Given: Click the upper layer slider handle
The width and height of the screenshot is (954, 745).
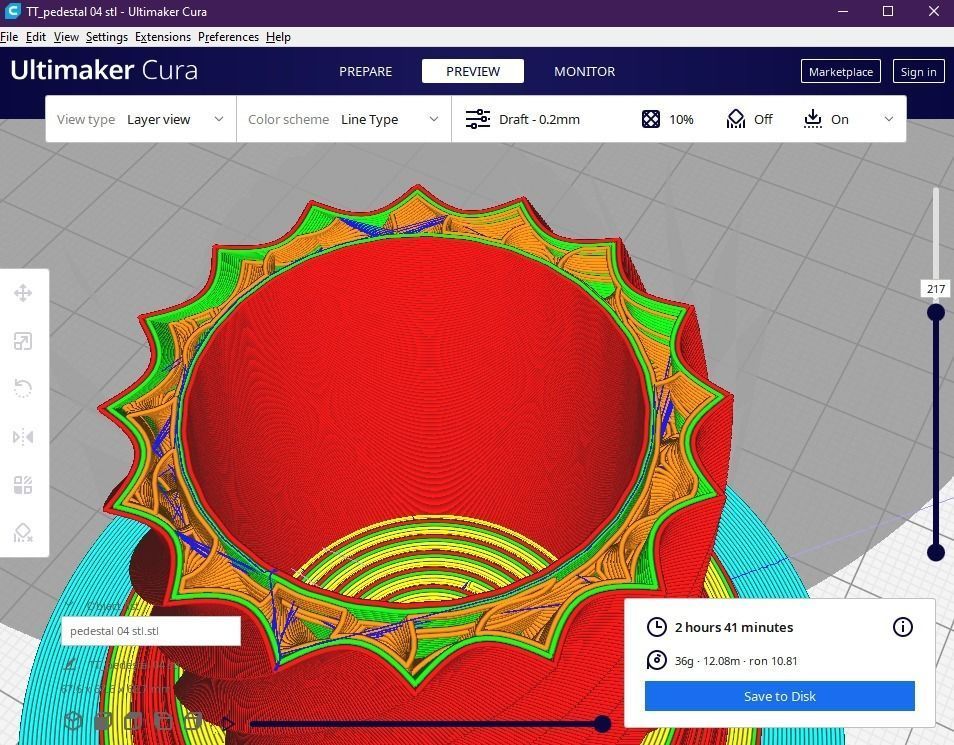Looking at the screenshot, I should tap(936, 312).
